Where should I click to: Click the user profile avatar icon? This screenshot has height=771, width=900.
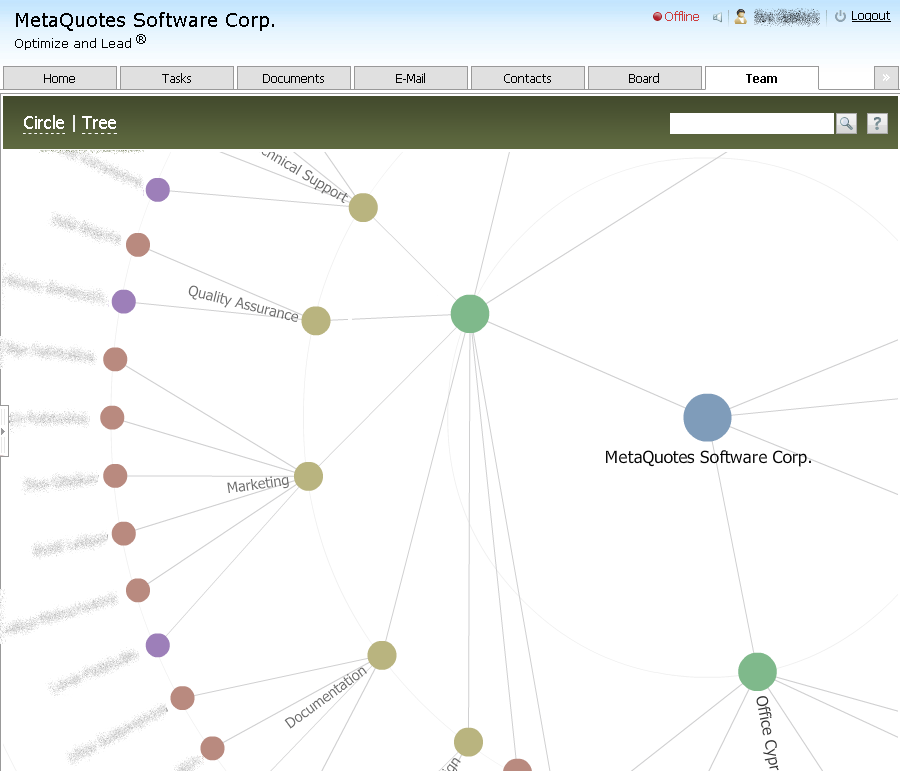pyautogui.click(x=741, y=17)
